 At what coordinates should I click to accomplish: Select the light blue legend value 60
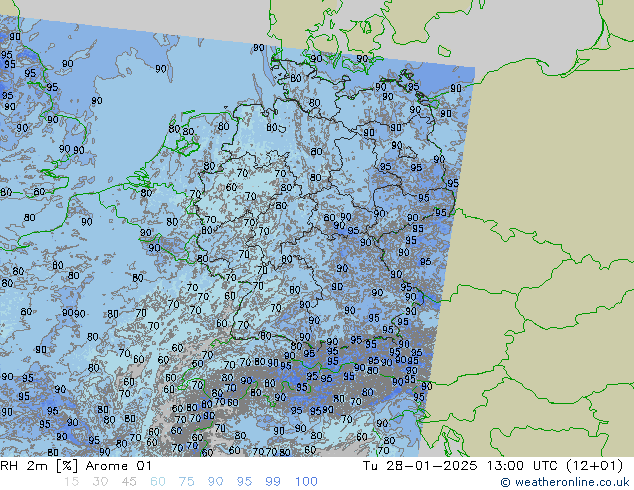(158, 482)
